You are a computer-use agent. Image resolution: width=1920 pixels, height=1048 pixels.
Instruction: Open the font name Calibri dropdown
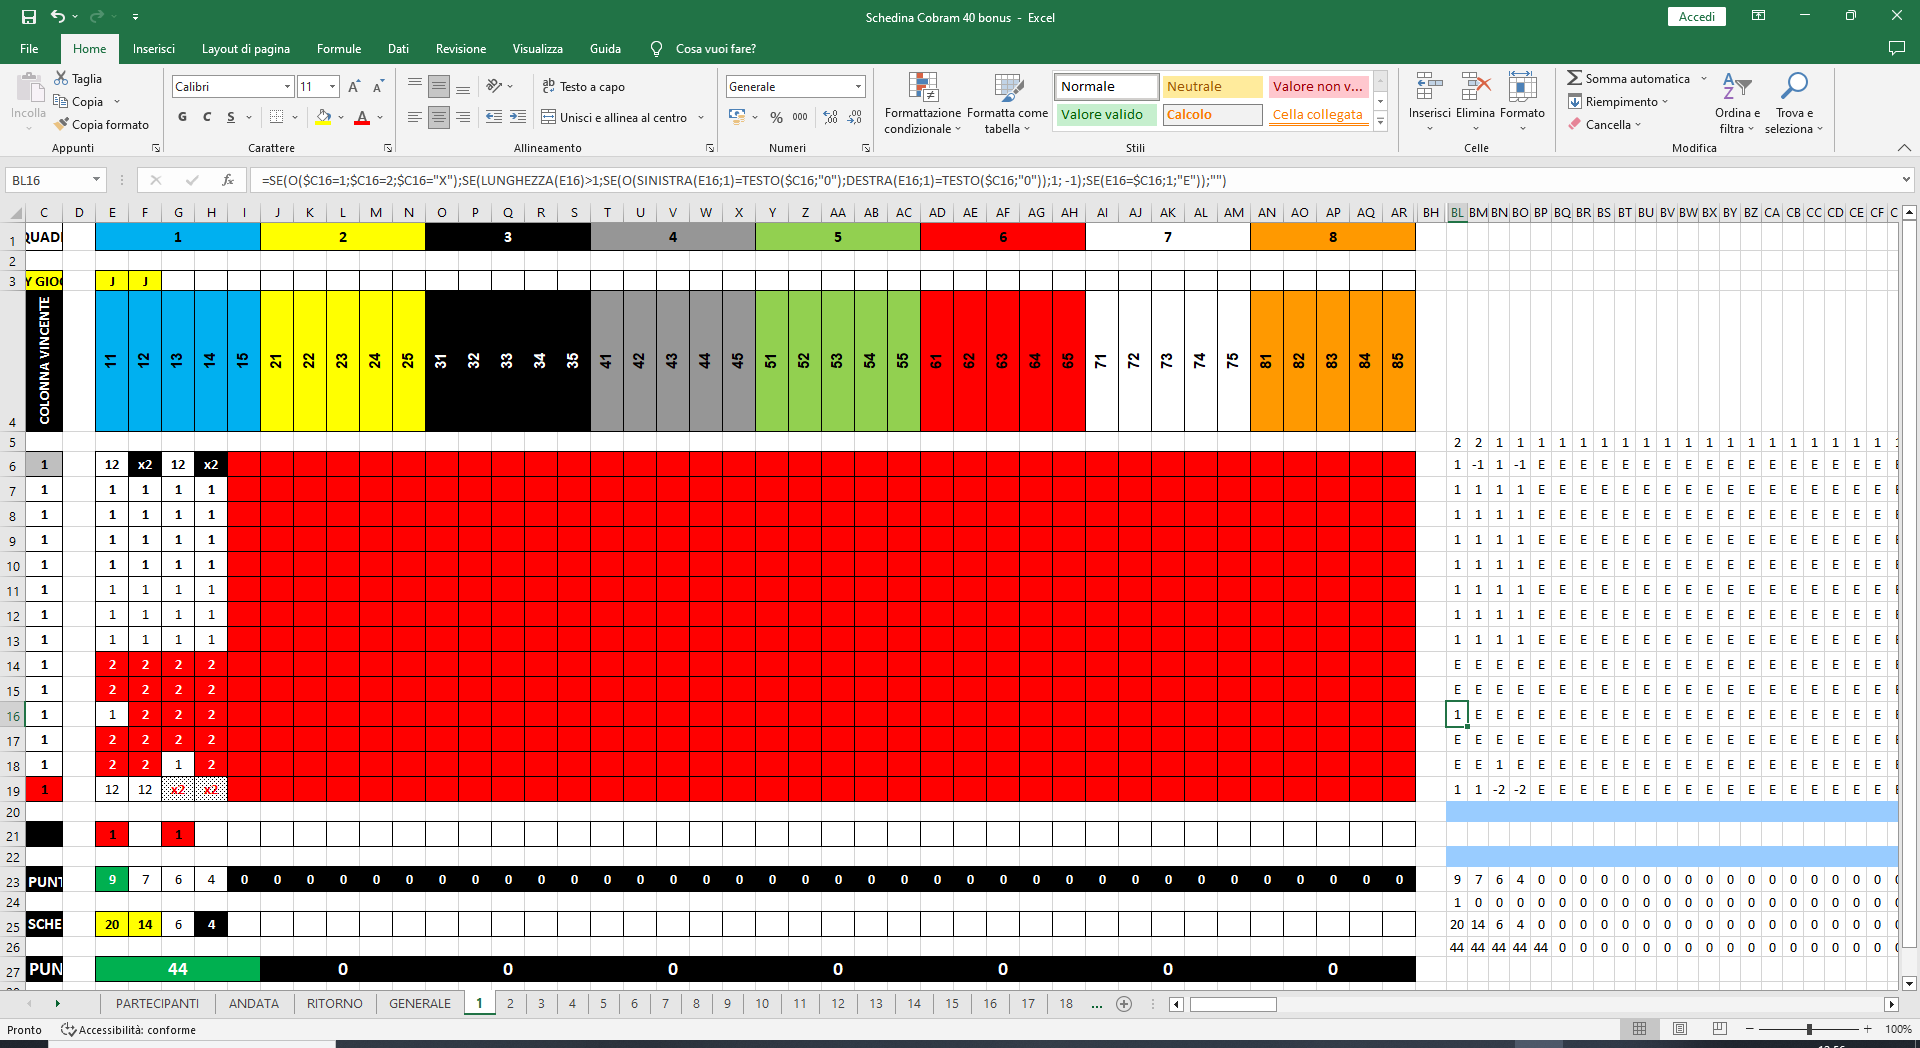point(287,87)
